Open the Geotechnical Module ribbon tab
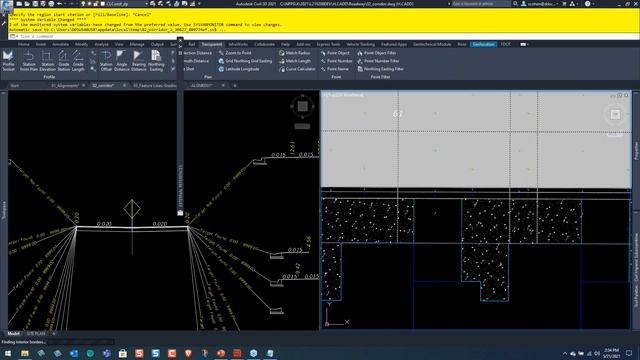 point(432,44)
